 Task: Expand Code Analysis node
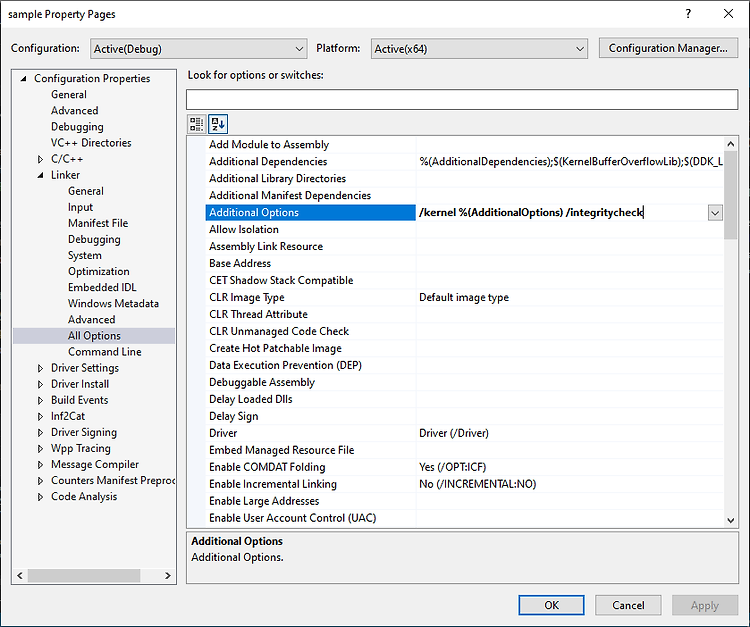[40, 497]
